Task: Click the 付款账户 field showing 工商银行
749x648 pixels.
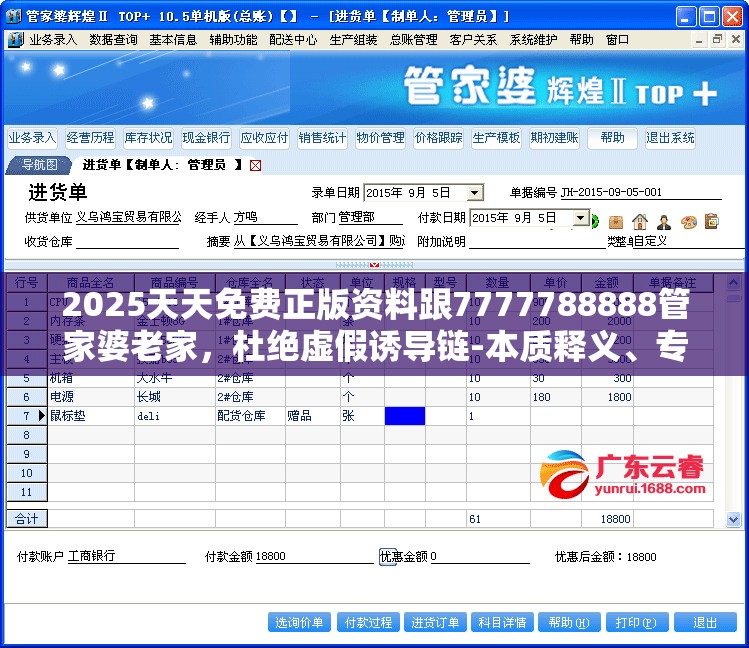Action: pyautogui.click(x=127, y=556)
